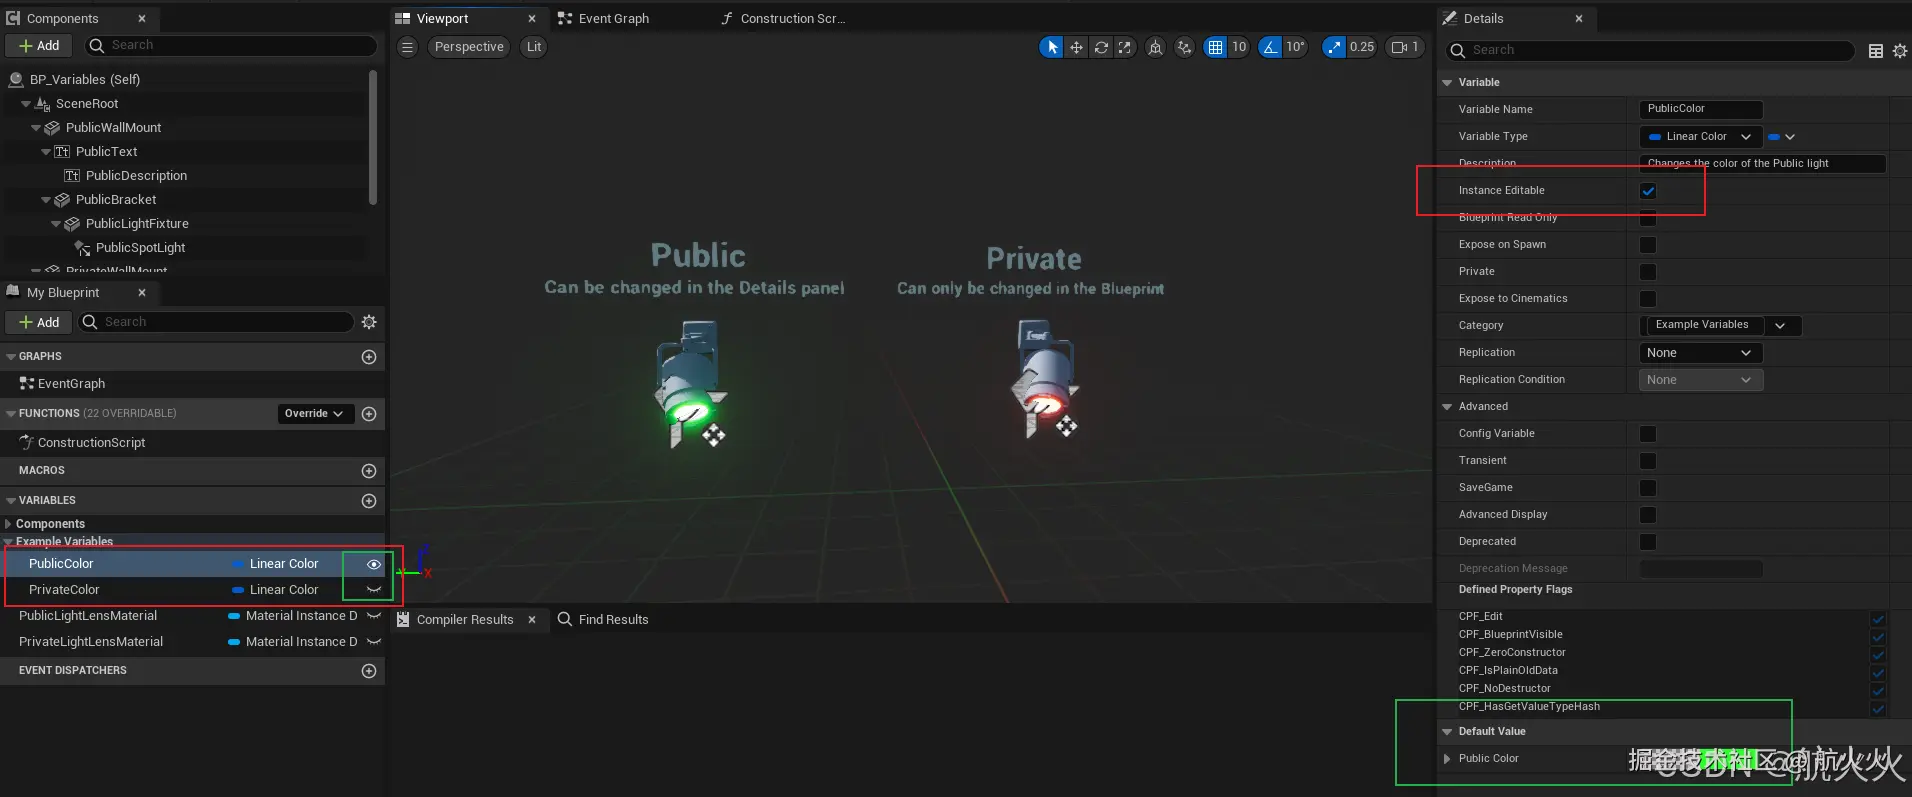Click Add button in My Blueprint panel
The width and height of the screenshot is (1912, 797).
(39, 322)
